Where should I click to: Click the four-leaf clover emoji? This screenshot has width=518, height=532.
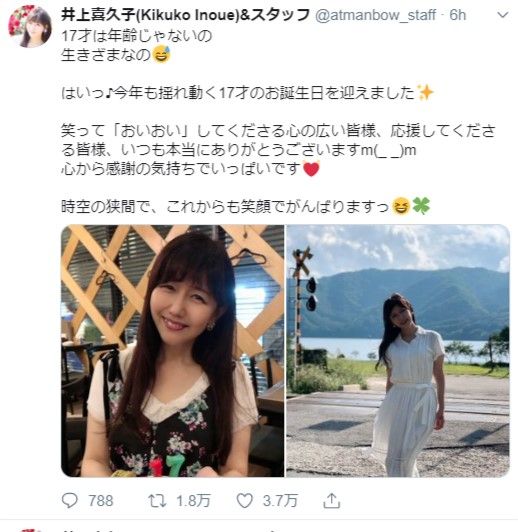(x=421, y=206)
